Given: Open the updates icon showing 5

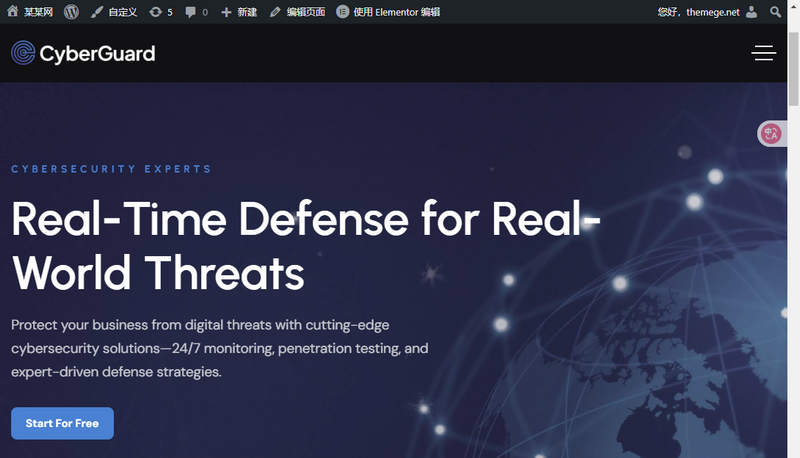Looking at the screenshot, I should (x=161, y=12).
